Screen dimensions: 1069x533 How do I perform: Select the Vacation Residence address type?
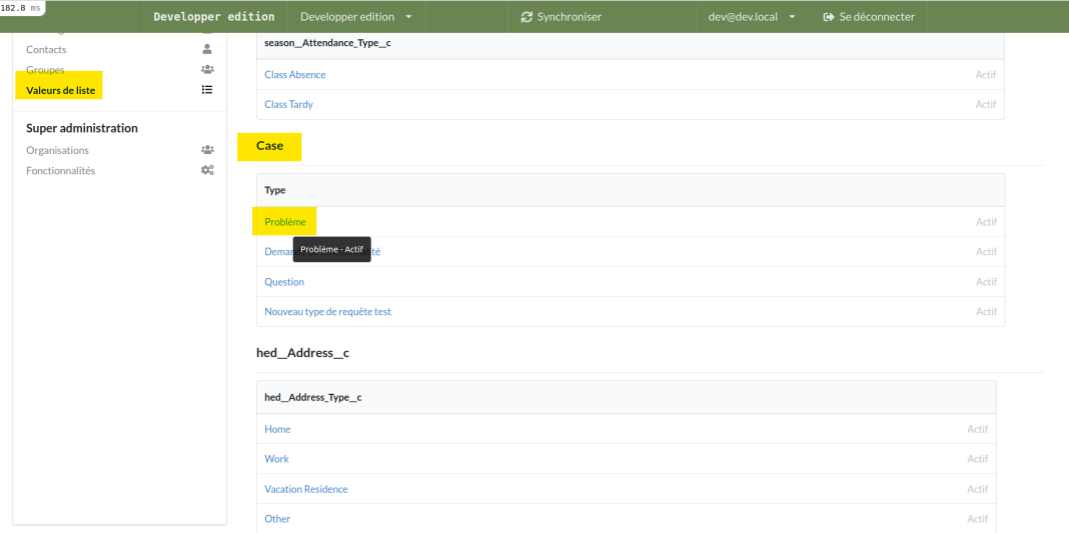pos(306,489)
